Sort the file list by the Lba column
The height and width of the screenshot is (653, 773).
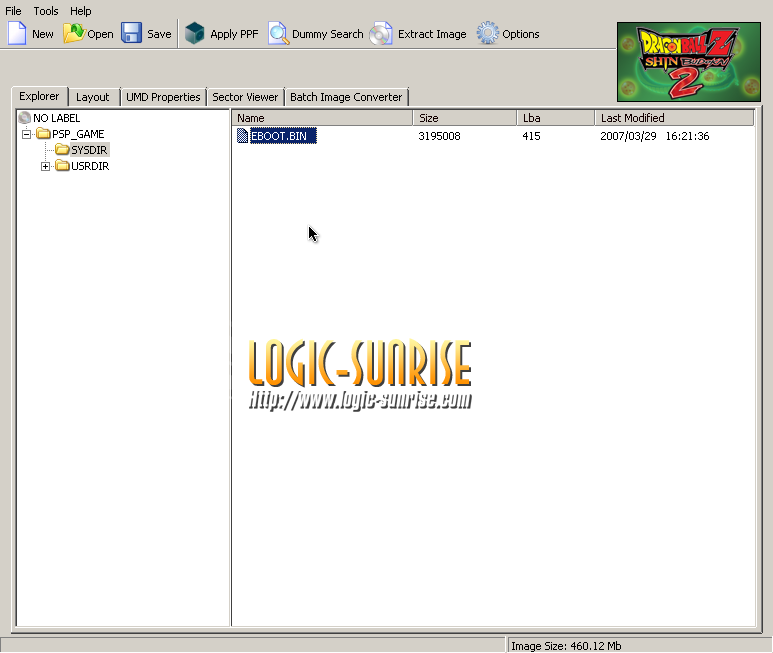point(556,118)
